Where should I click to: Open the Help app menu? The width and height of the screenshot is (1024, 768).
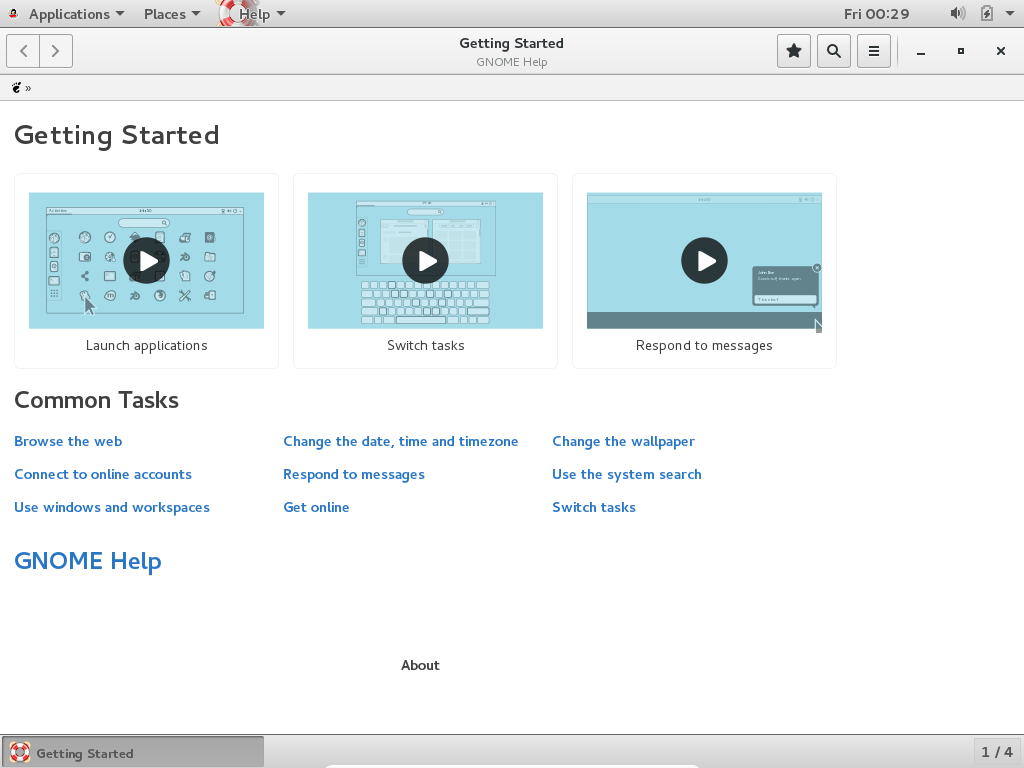click(253, 14)
